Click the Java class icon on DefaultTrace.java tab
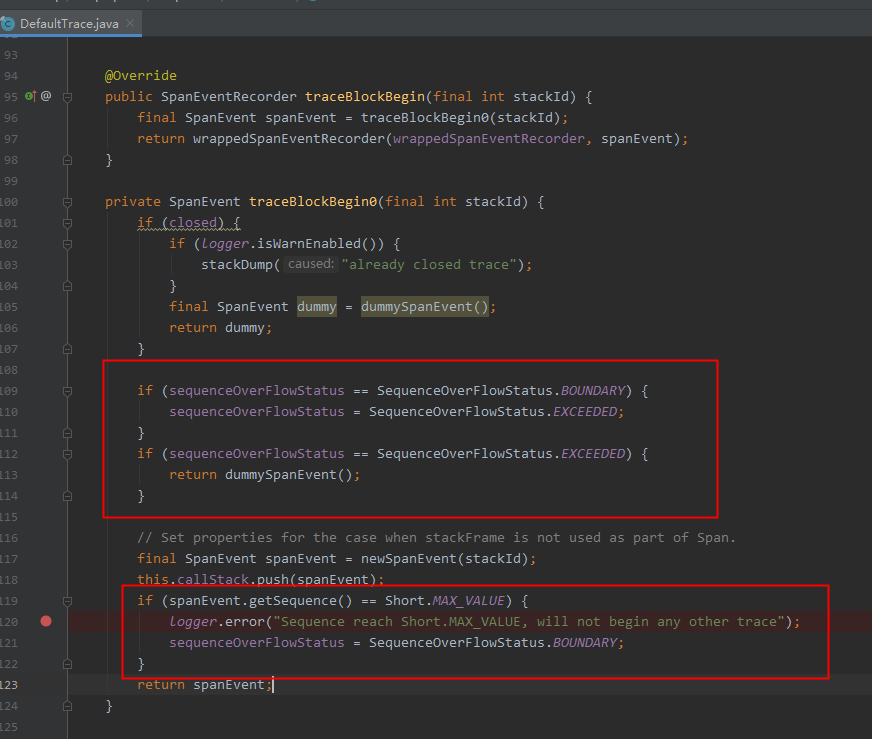This screenshot has height=739, width=872. [x=8, y=24]
